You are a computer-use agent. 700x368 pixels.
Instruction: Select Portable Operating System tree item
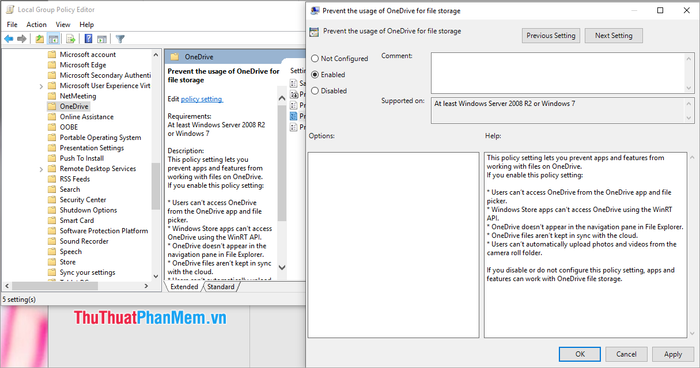100,138
